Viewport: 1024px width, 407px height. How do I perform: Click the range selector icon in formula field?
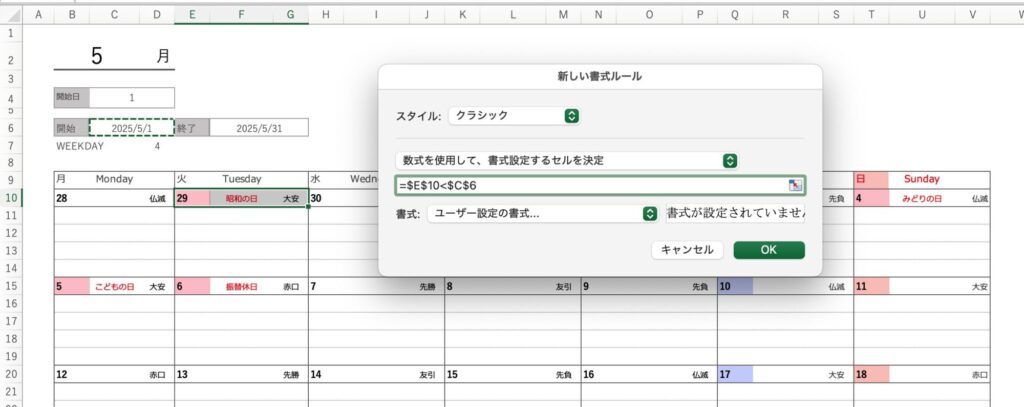[795, 185]
